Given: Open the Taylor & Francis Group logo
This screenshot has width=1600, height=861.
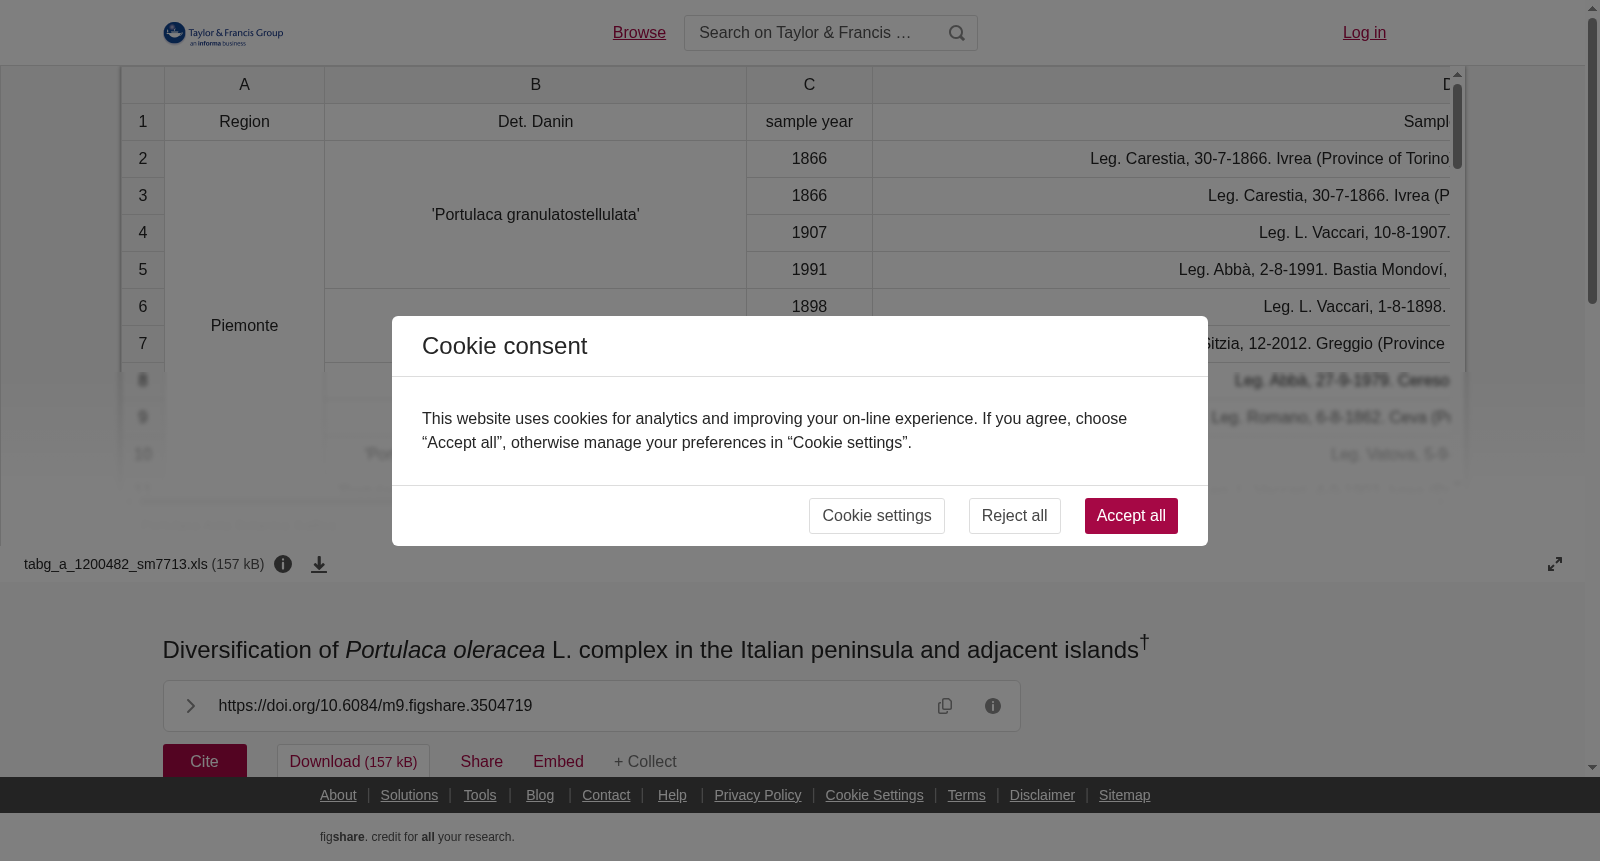Looking at the screenshot, I should point(224,34).
